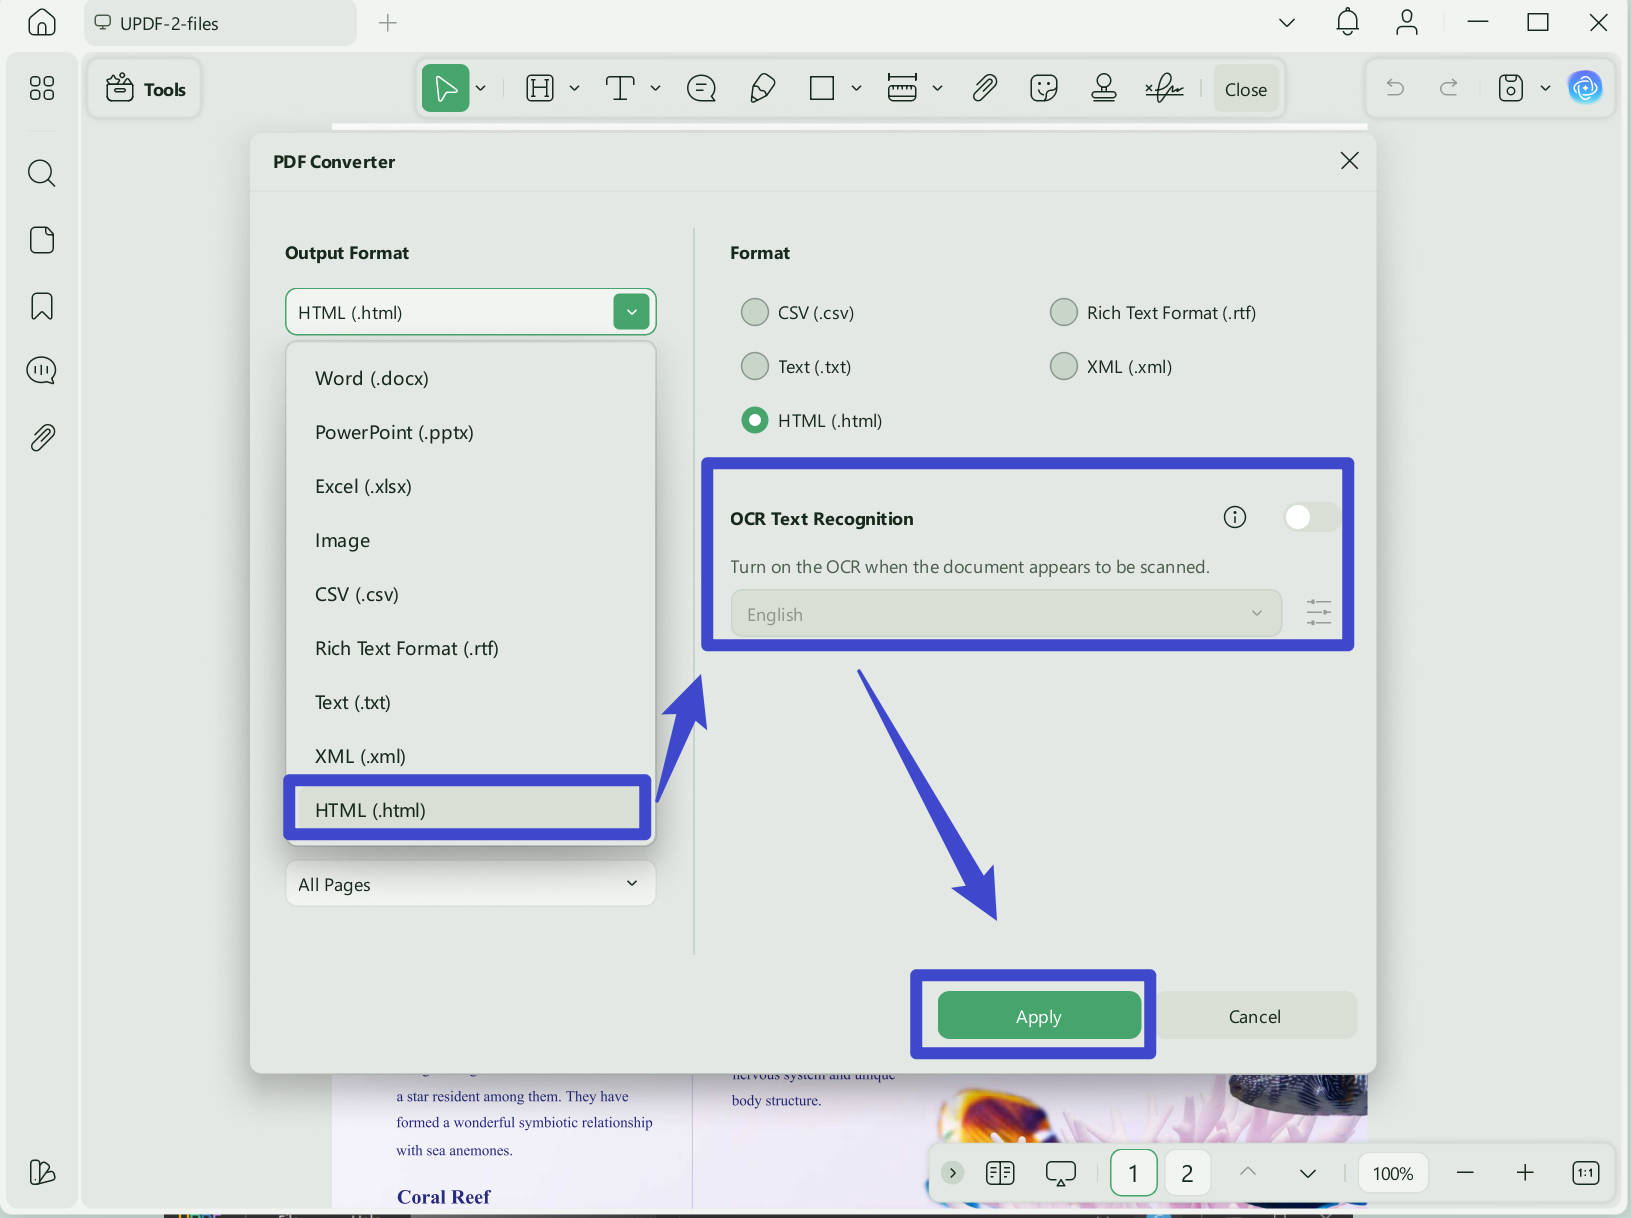Viewport: 1631px width, 1218px height.
Task: Click the Cancel button
Action: click(x=1254, y=1016)
